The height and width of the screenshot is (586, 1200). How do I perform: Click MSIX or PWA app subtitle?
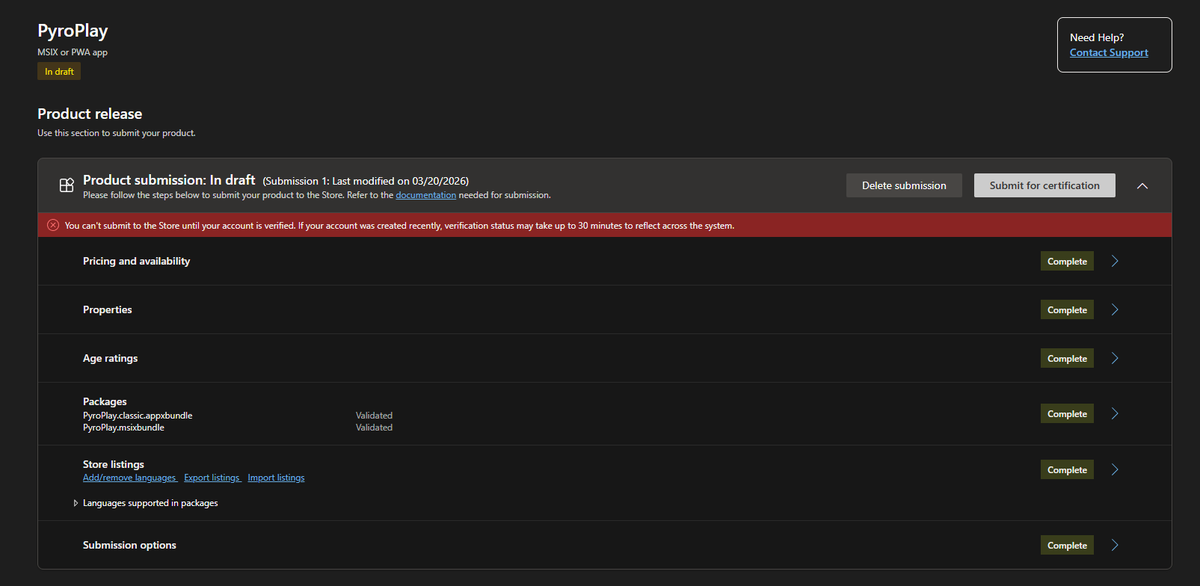click(x=72, y=51)
